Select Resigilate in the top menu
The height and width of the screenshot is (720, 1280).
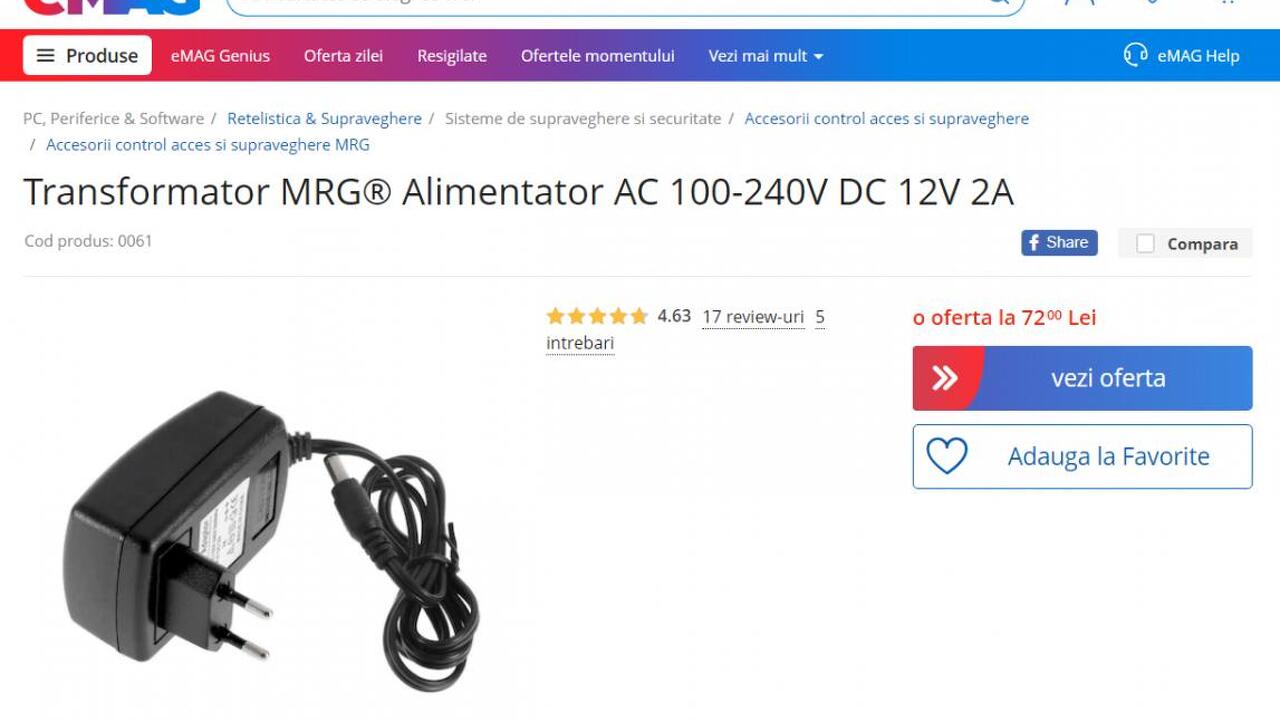point(452,56)
